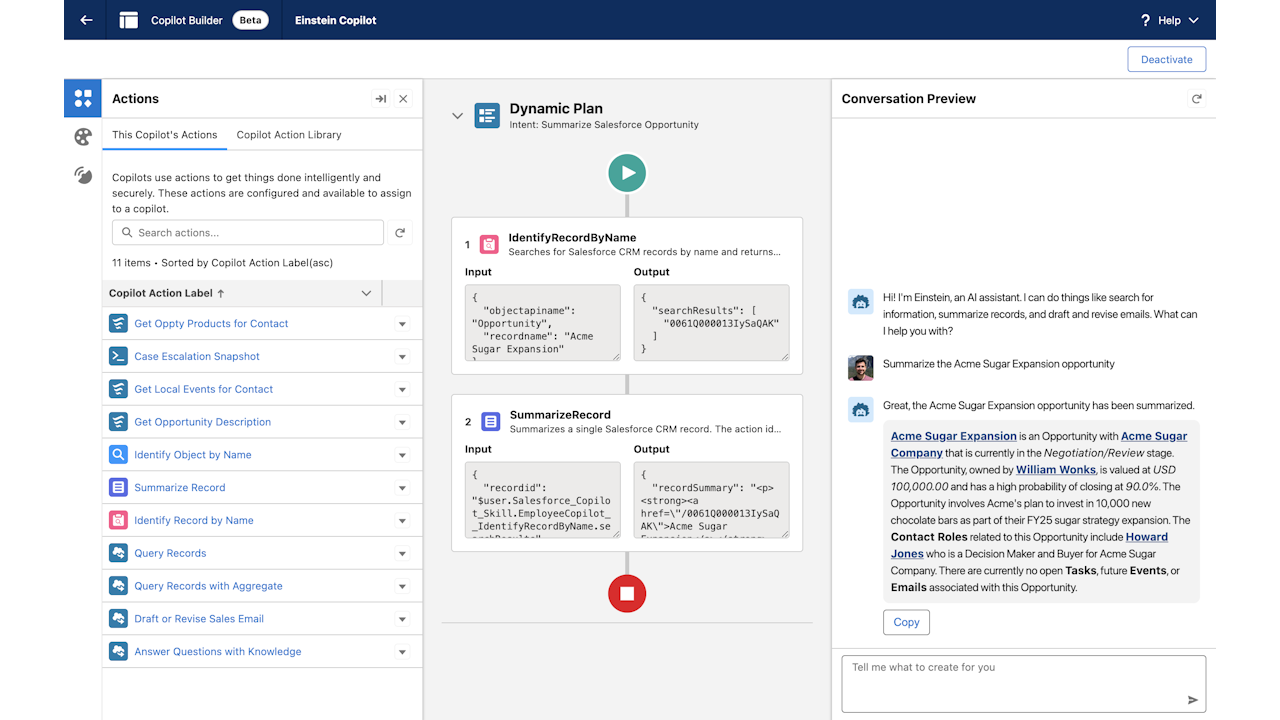Screen dimensions: 1280x720
Task: Click Identify Object by Name search icon
Action: point(118,454)
